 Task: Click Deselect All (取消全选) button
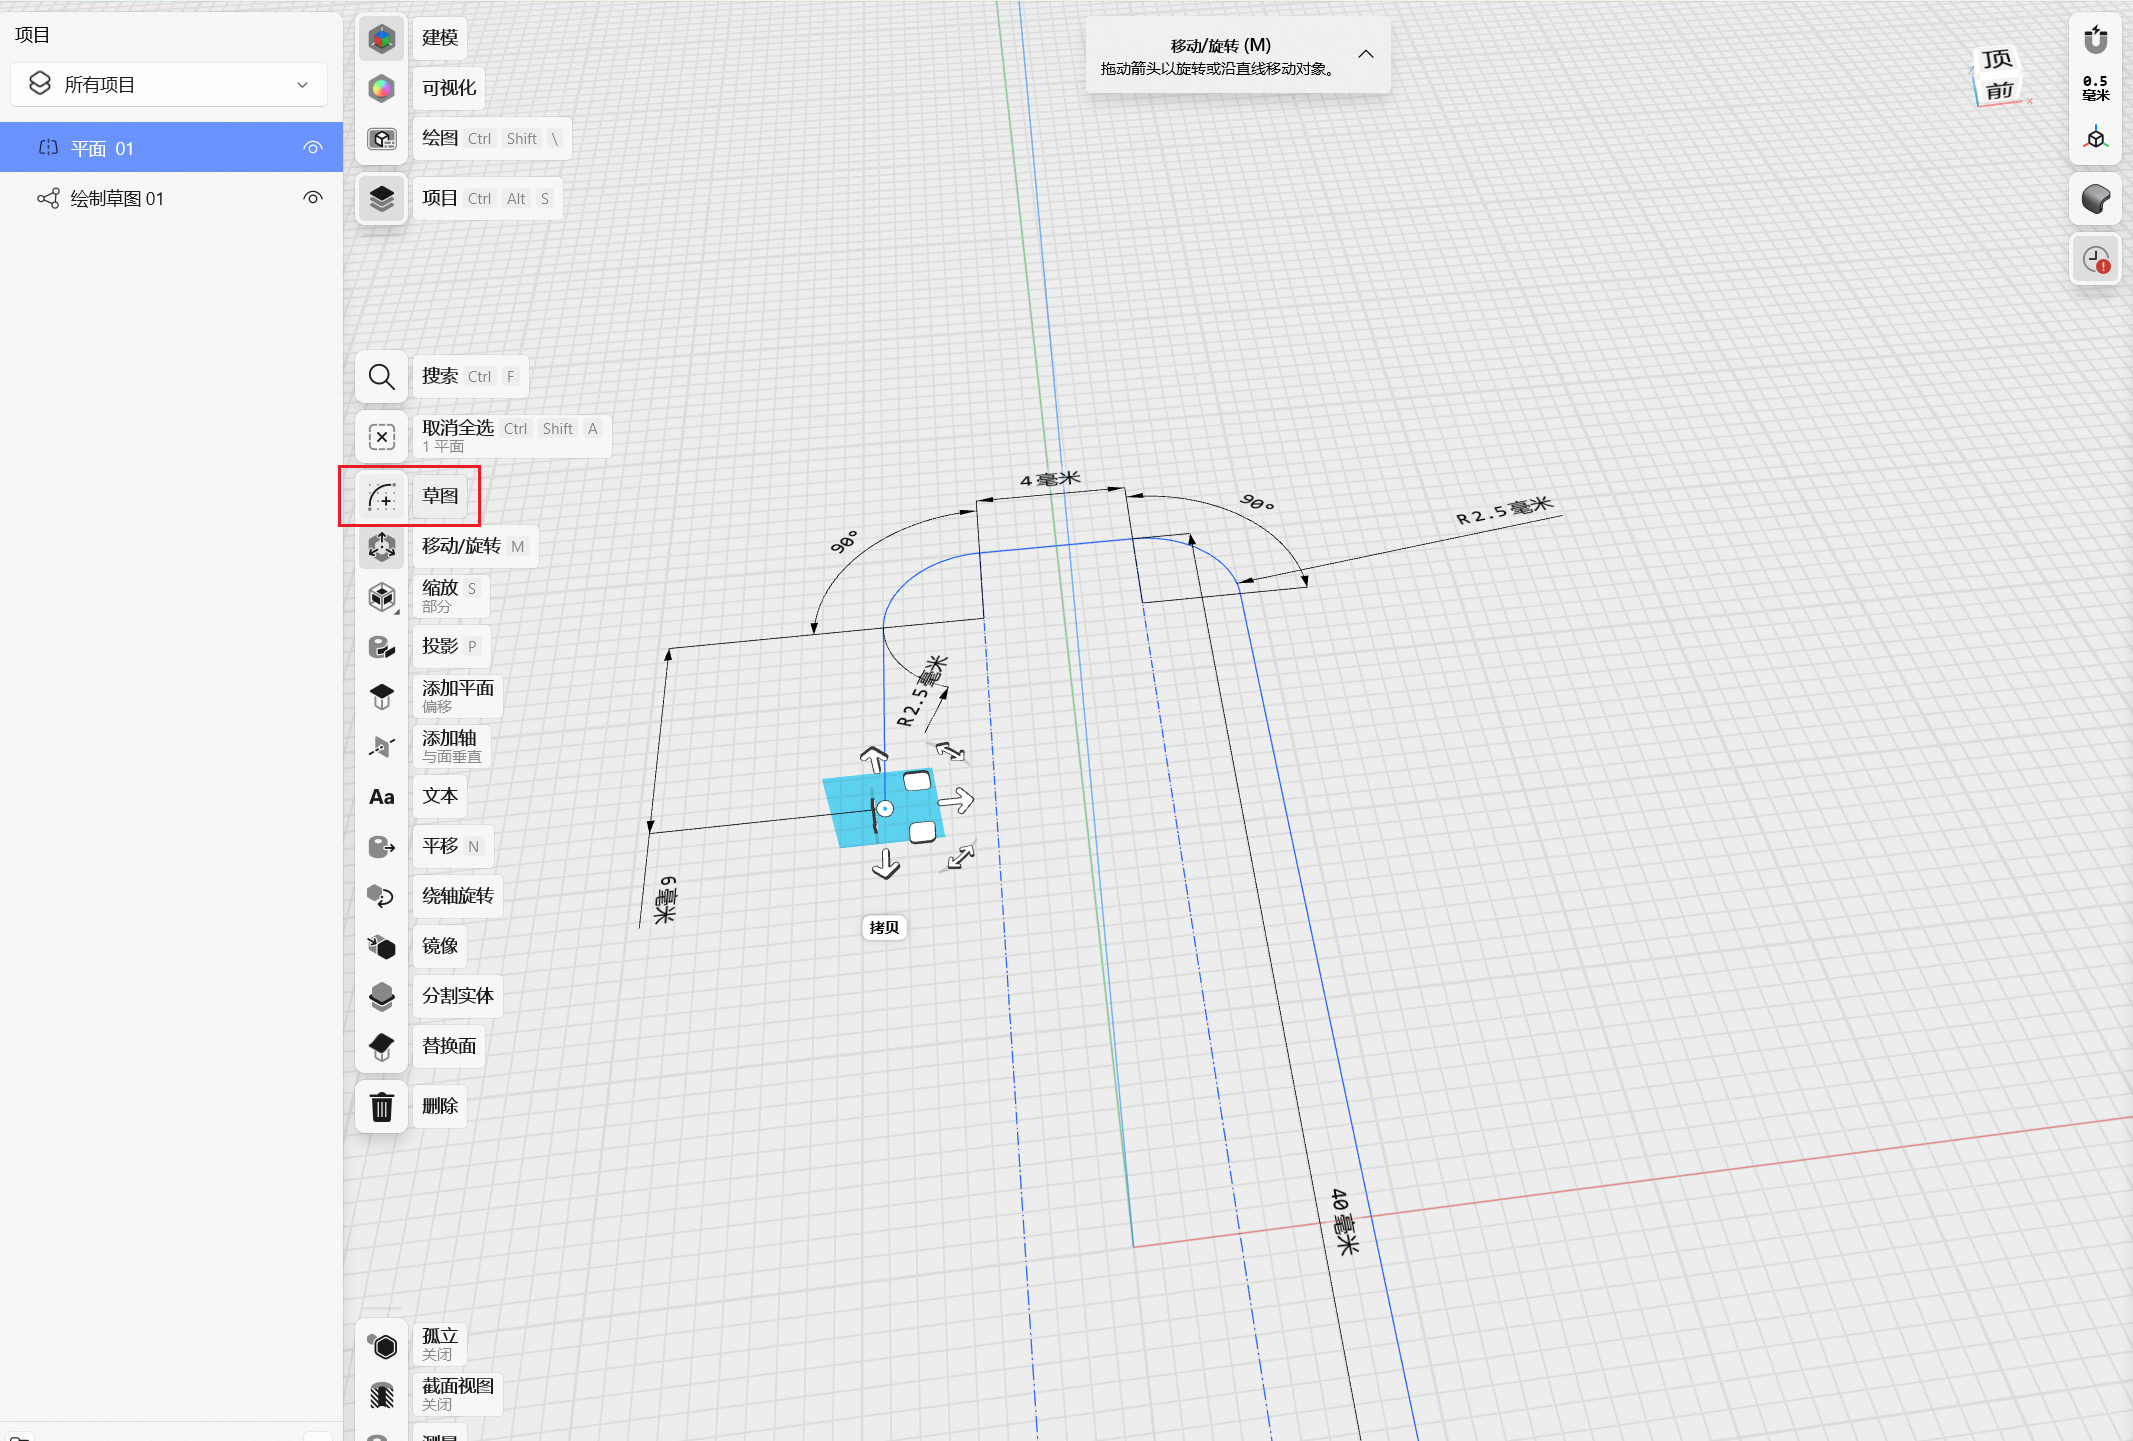click(382, 437)
